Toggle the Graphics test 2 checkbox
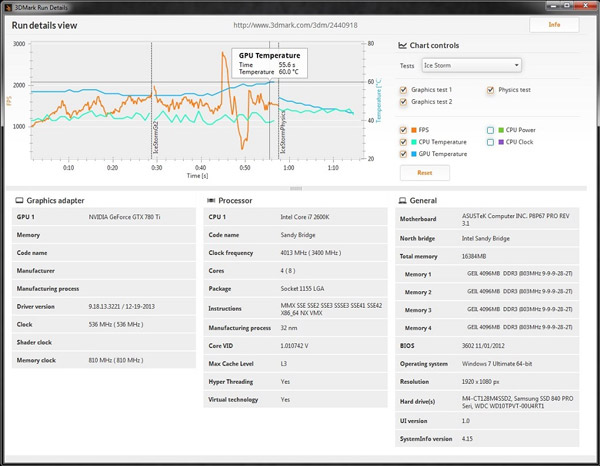Image resolution: width=600 pixels, height=466 pixels. click(x=403, y=102)
